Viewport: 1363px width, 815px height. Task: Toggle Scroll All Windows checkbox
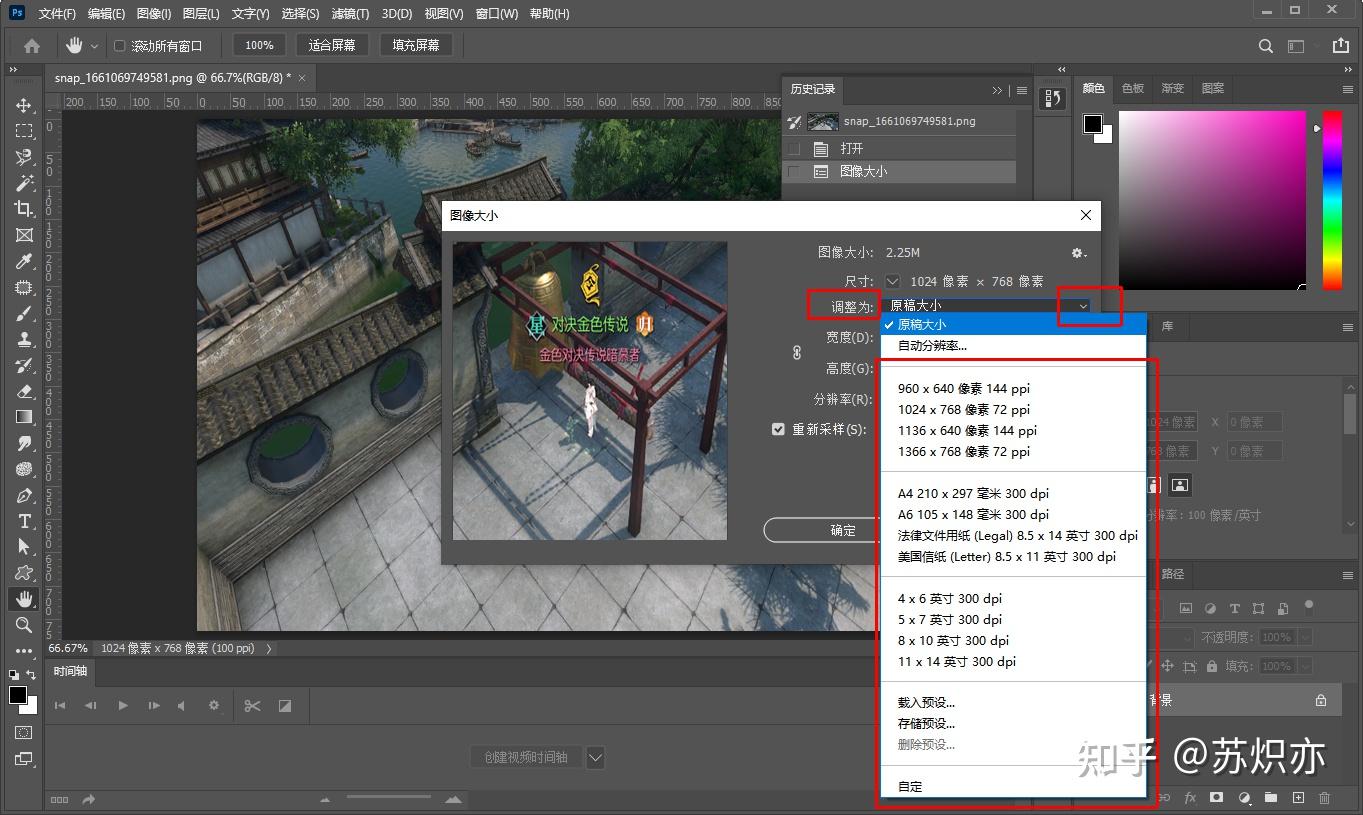pos(120,46)
